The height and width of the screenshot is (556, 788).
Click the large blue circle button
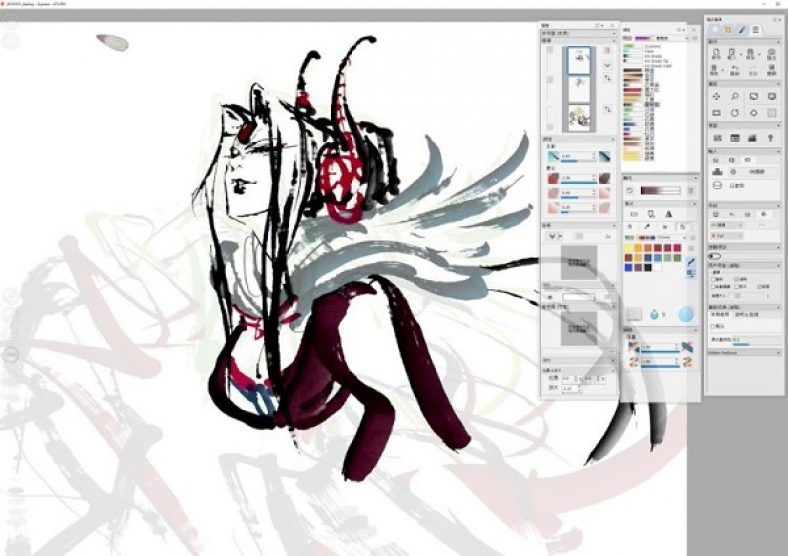[x=686, y=314]
